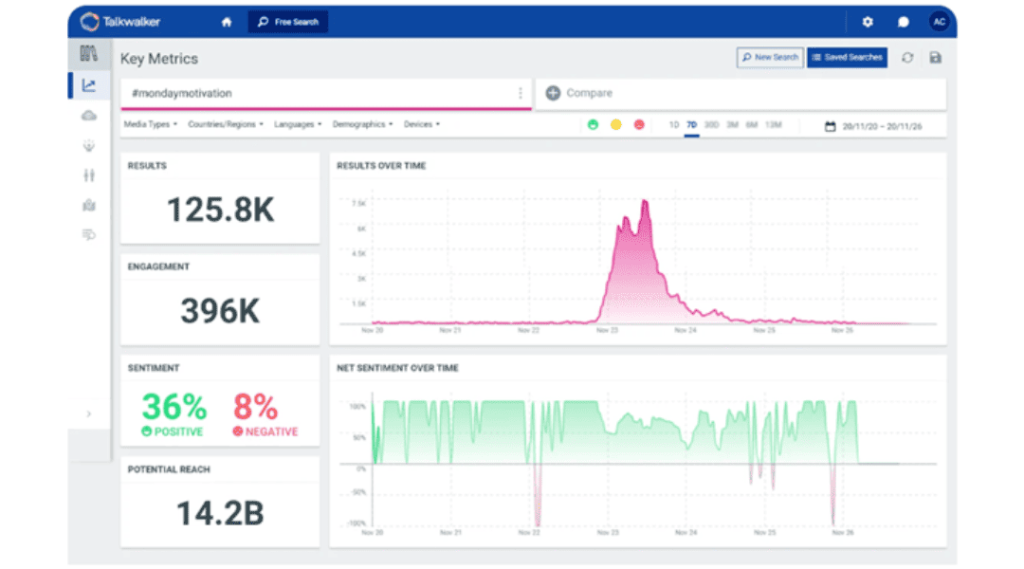Expand the Demographics dropdown
The height and width of the screenshot is (569, 1024).
[x=362, y=125]
